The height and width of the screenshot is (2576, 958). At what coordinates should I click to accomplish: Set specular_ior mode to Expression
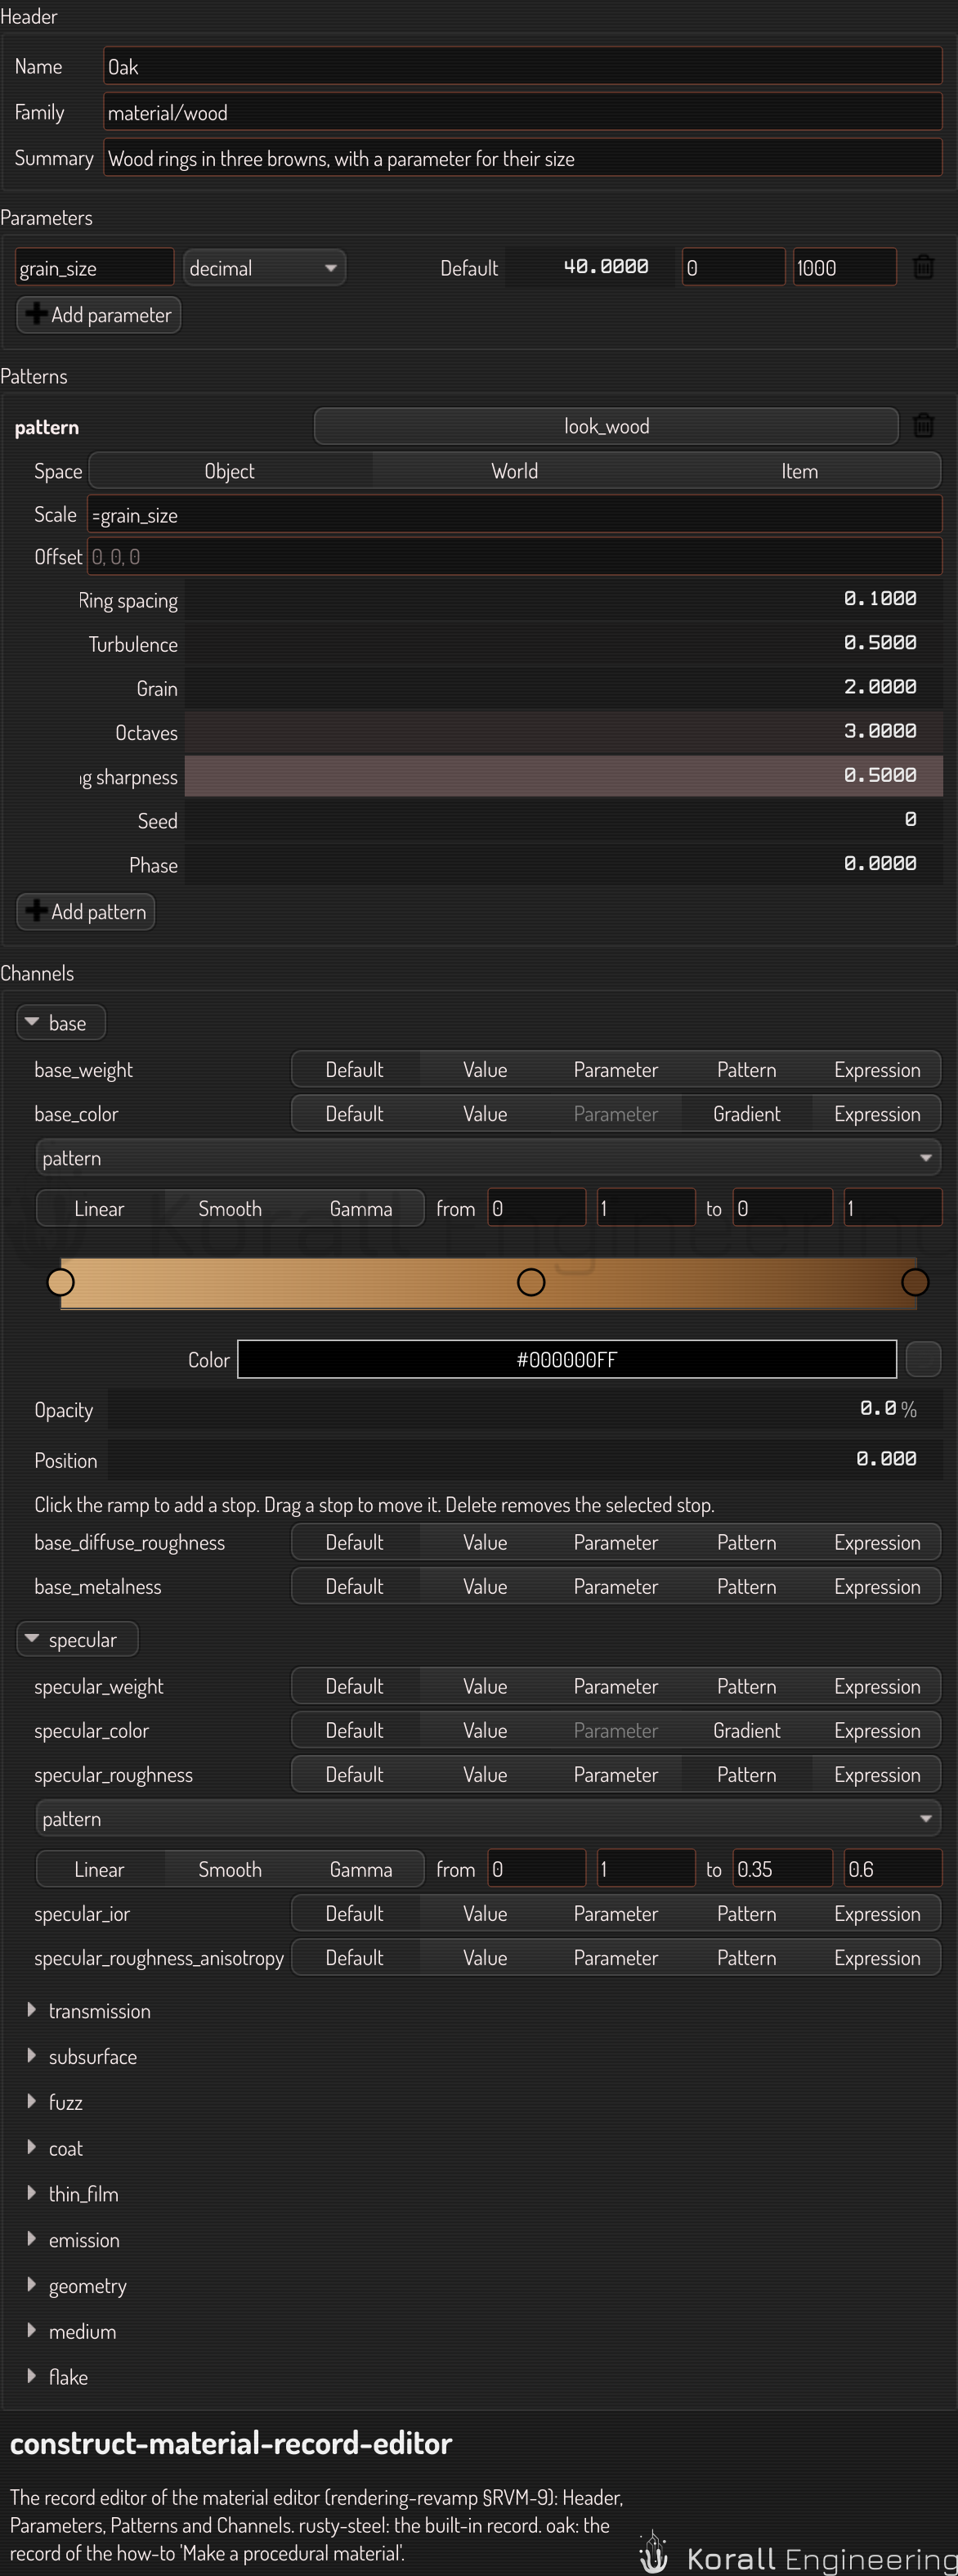877,1914
